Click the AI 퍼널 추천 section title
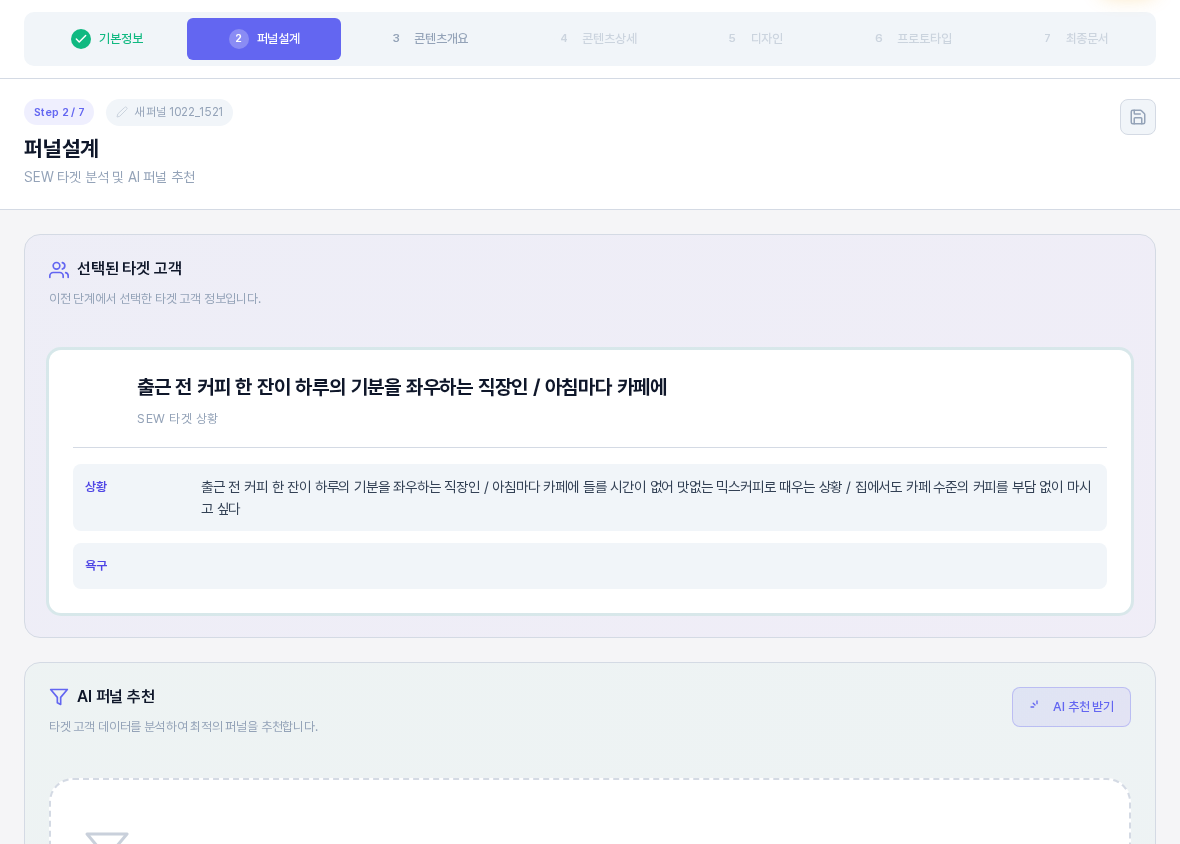The width and height of the screenshot is (1180, 844). [116, 697]
